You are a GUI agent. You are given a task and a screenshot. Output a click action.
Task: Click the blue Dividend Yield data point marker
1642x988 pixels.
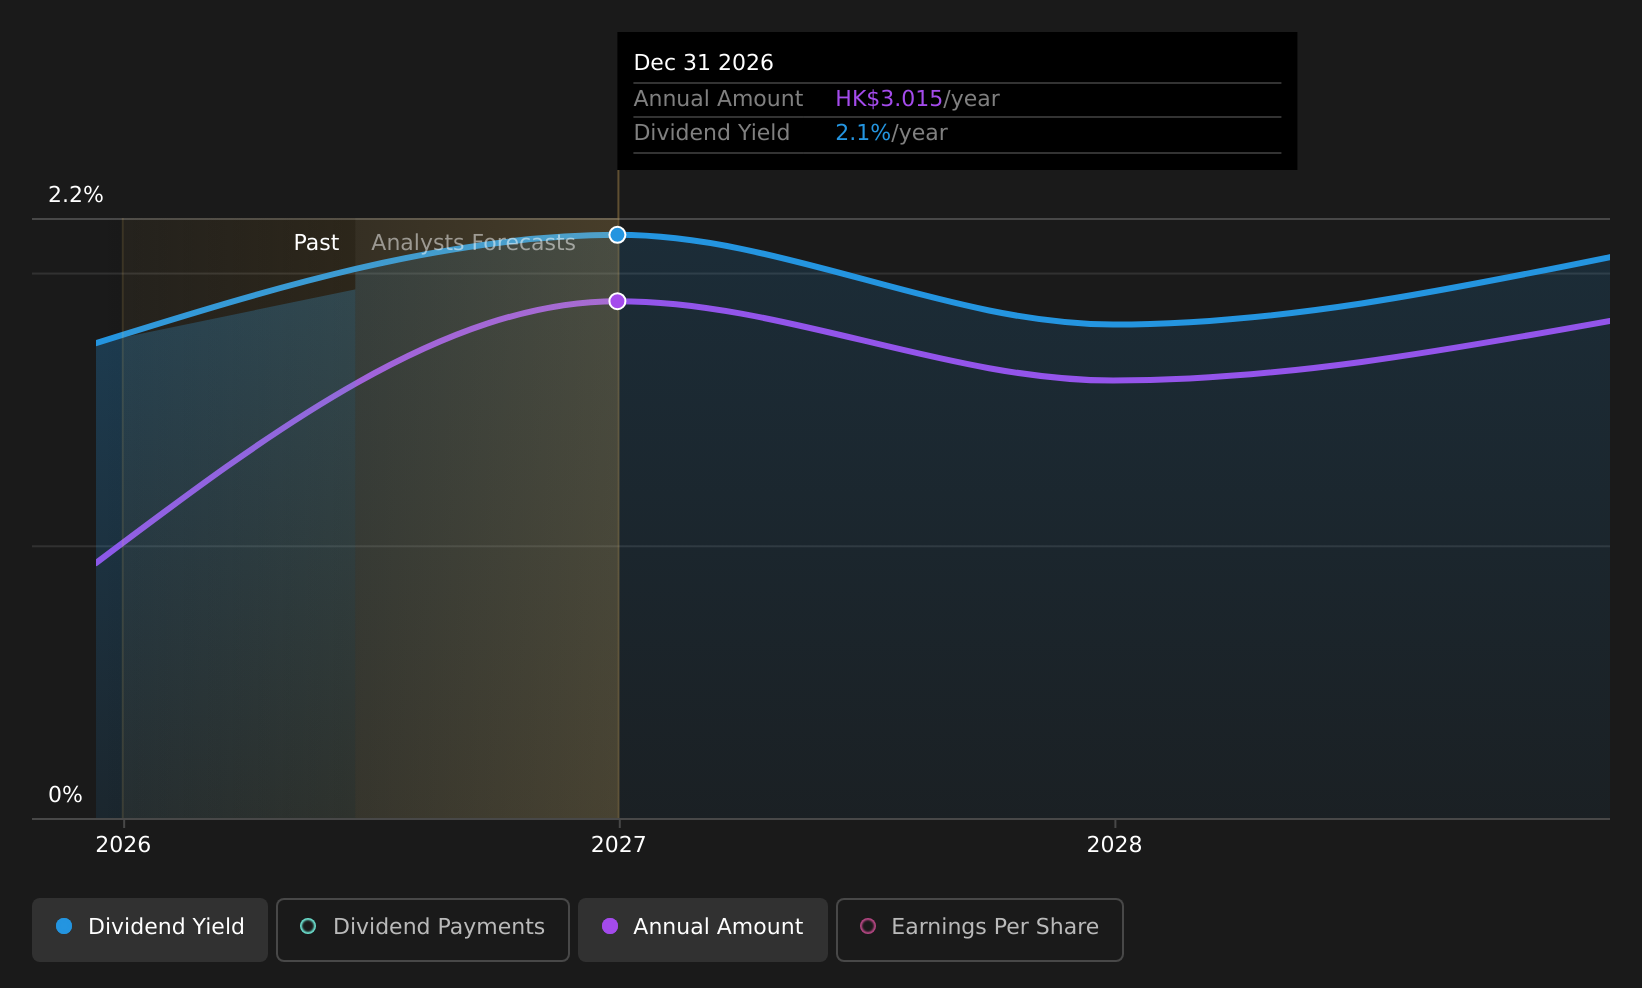(618, 235)
